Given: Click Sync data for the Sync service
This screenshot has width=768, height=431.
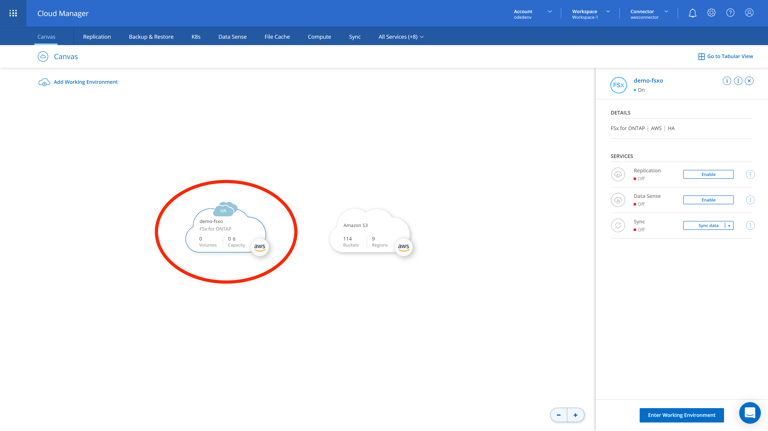Looking at the screenshot, I should pos(704,226).
